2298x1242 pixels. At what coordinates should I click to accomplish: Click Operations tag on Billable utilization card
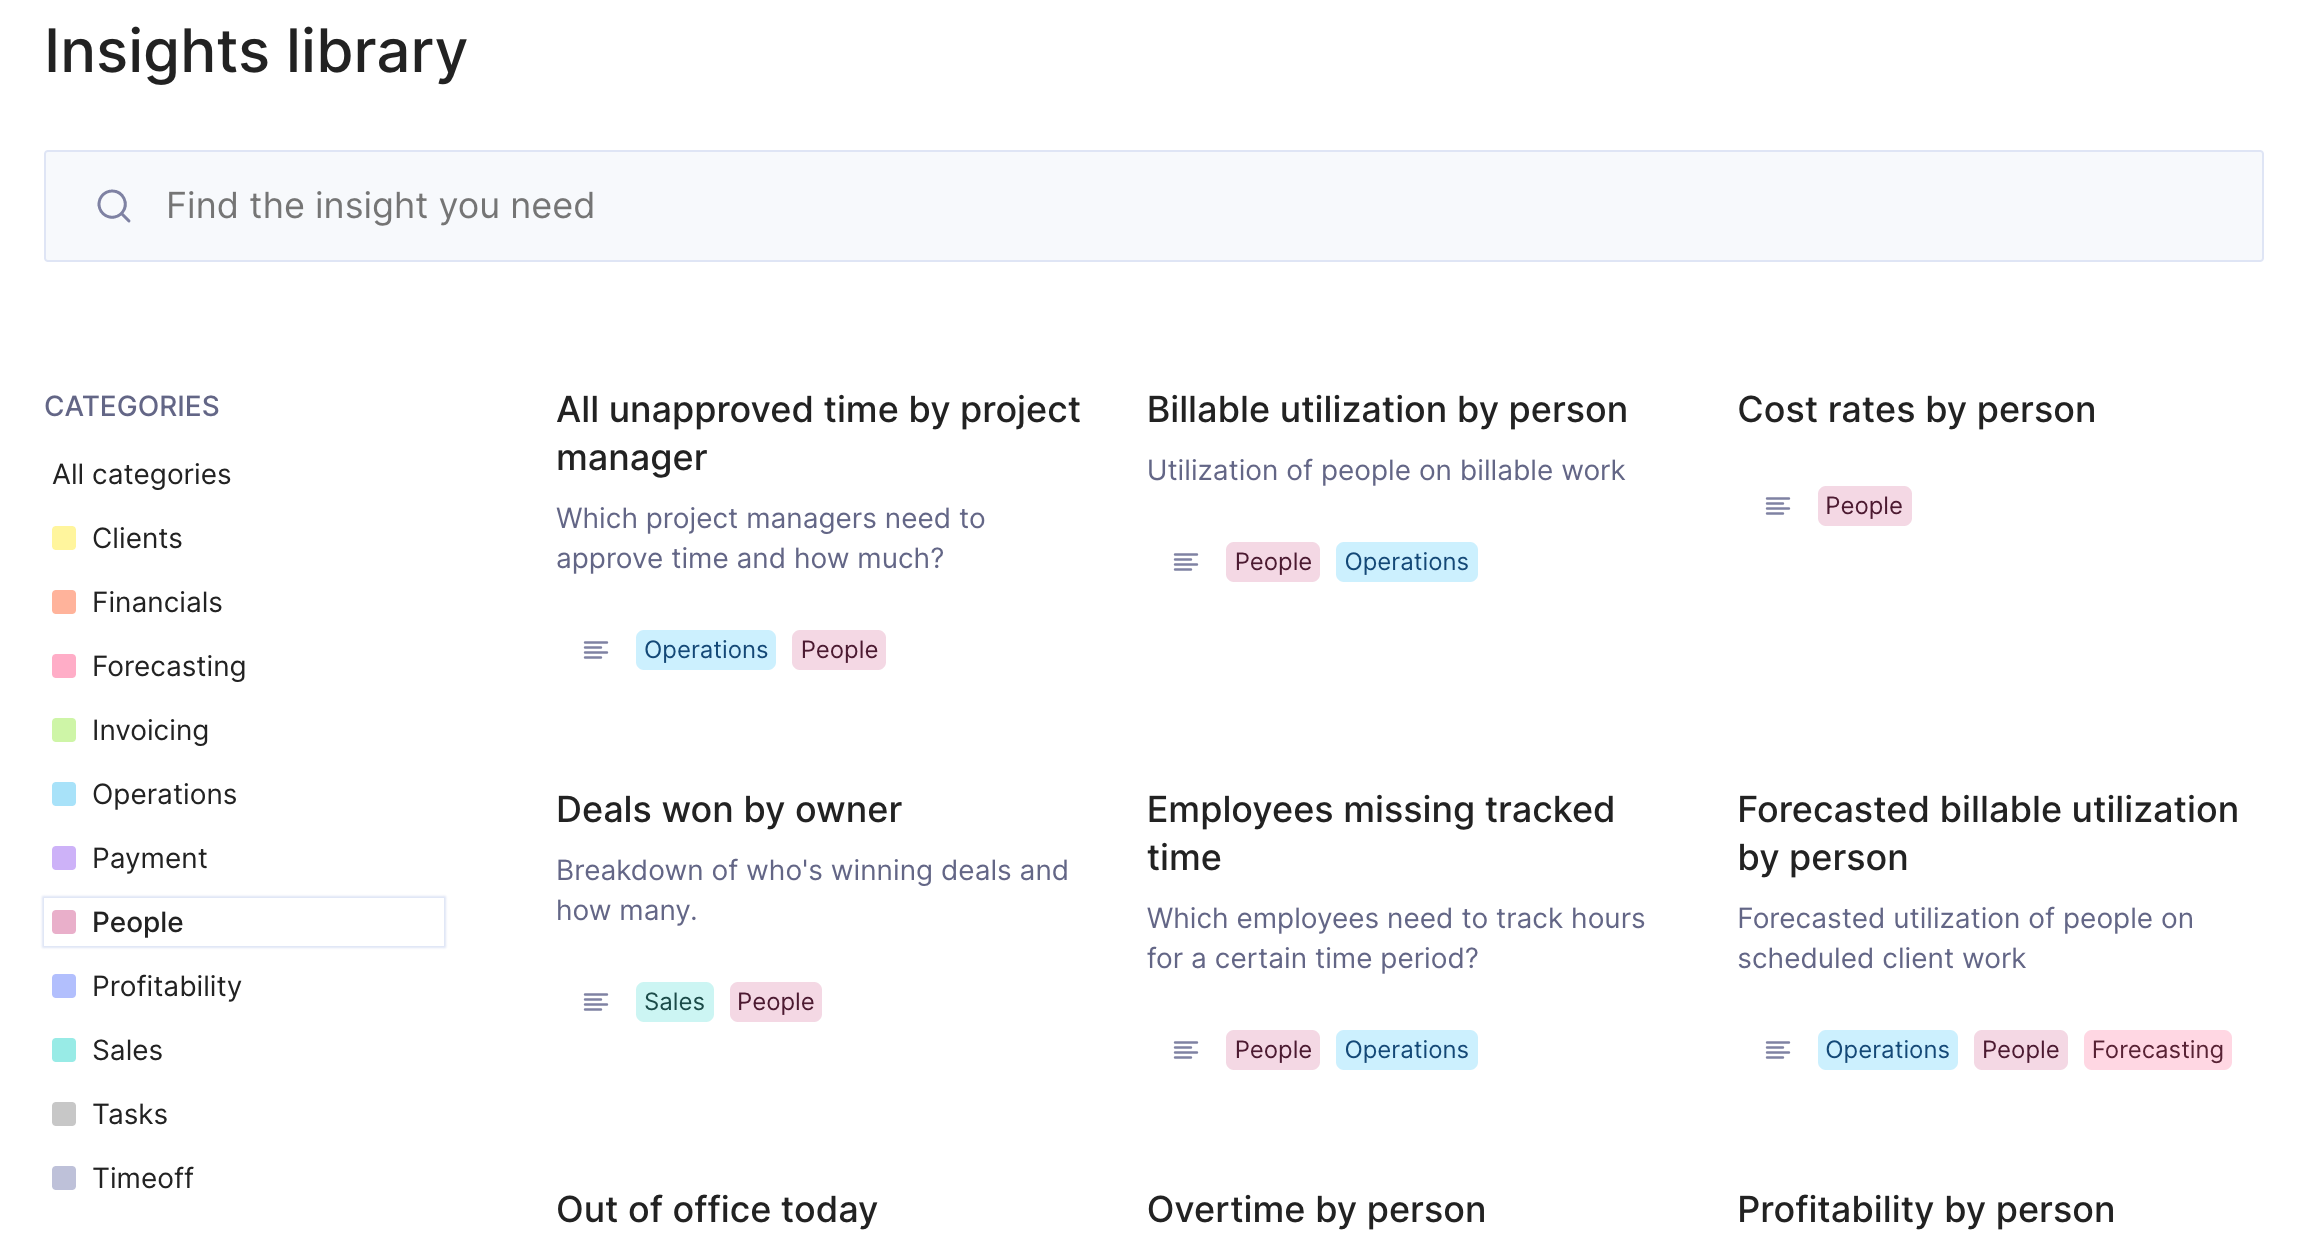1406,562
